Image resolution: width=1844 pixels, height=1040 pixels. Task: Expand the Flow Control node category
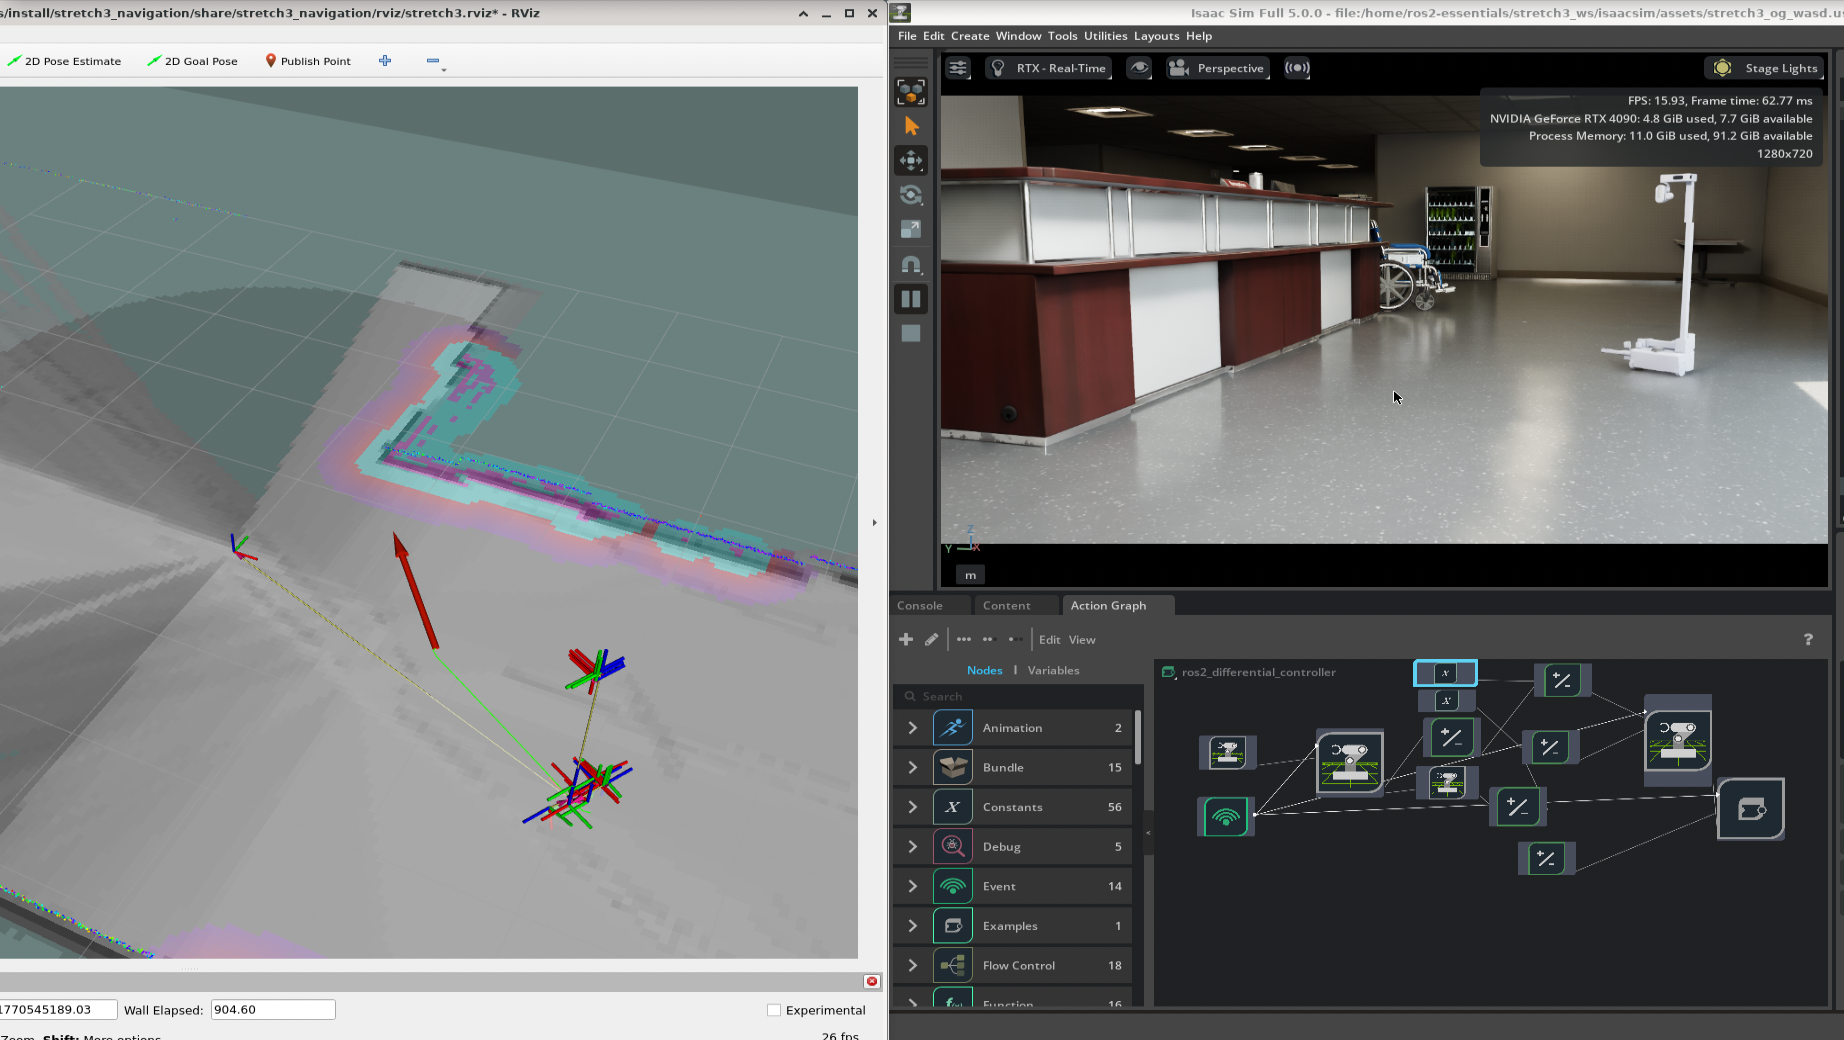click(912, 965)
